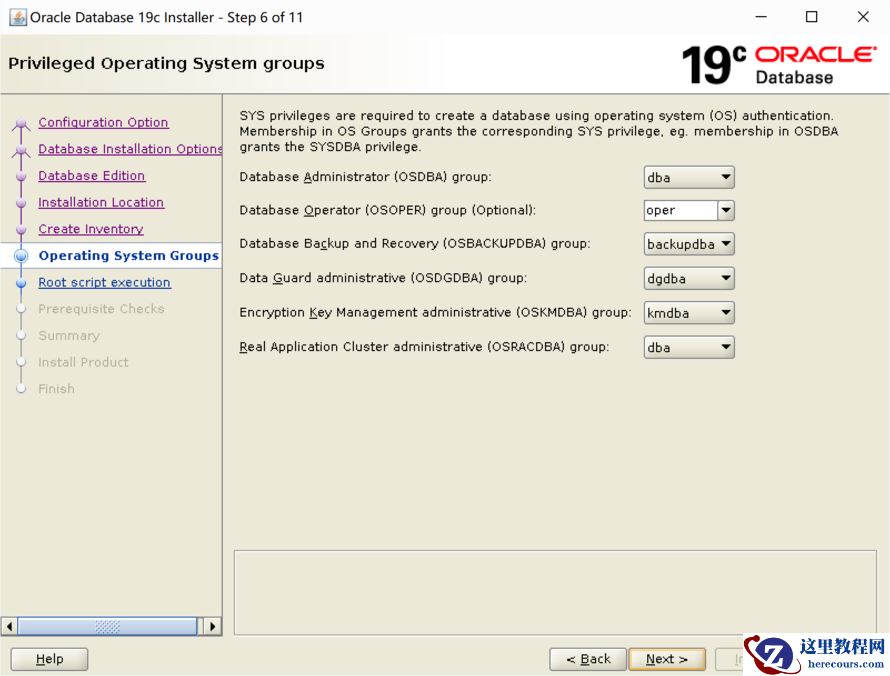Image resolution: width=890 pixels, height=676 pixels.
Task: Go to Database Installation Options step
Action: [x=130, y=149]
